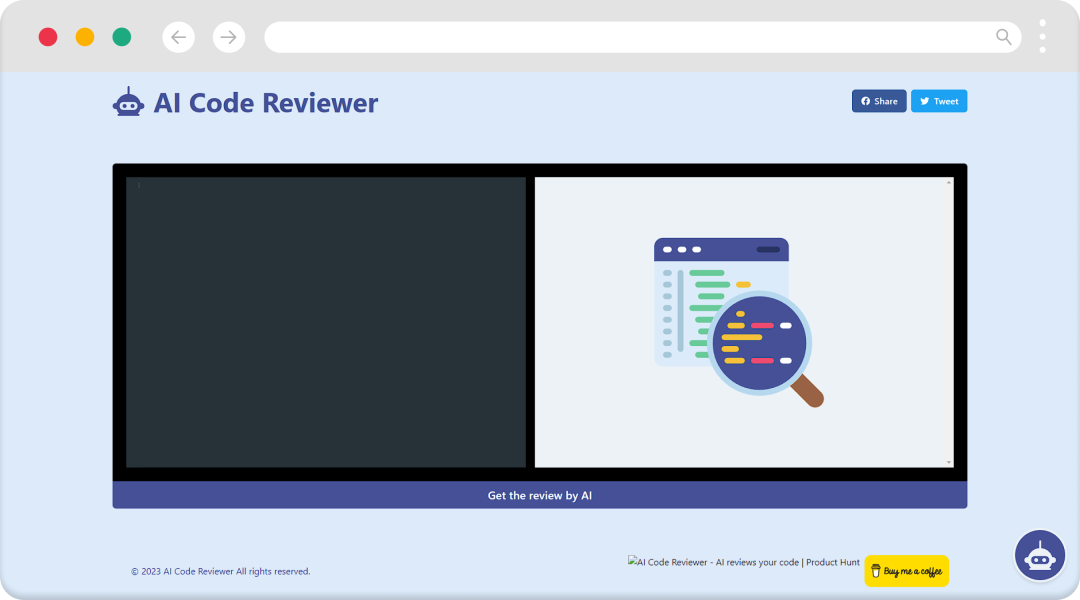Open the browser three-dot menu
Viewport: 1080px width, 600px height.
tap(1042, 37)
